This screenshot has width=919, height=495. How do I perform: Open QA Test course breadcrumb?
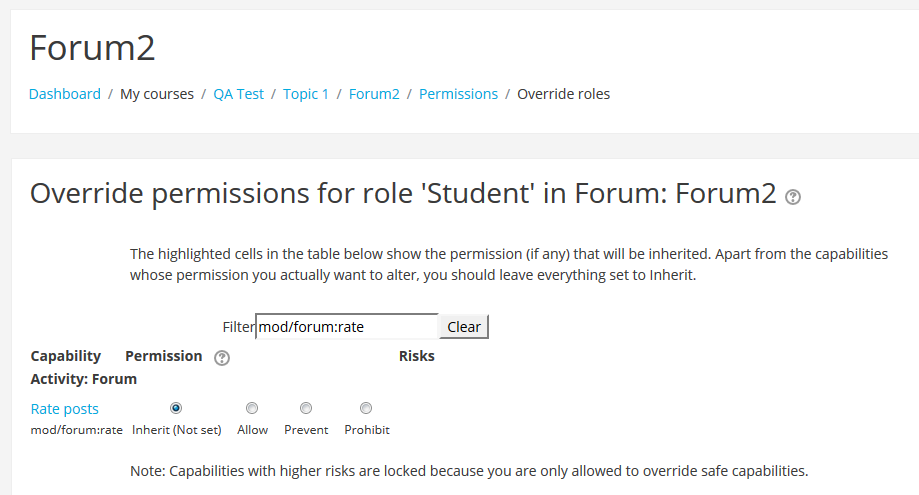click(239, 94)
